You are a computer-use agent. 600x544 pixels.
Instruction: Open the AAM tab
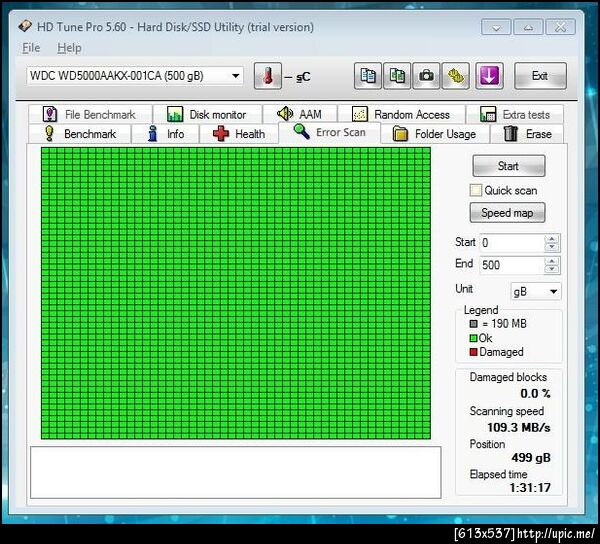click(300, 114)
